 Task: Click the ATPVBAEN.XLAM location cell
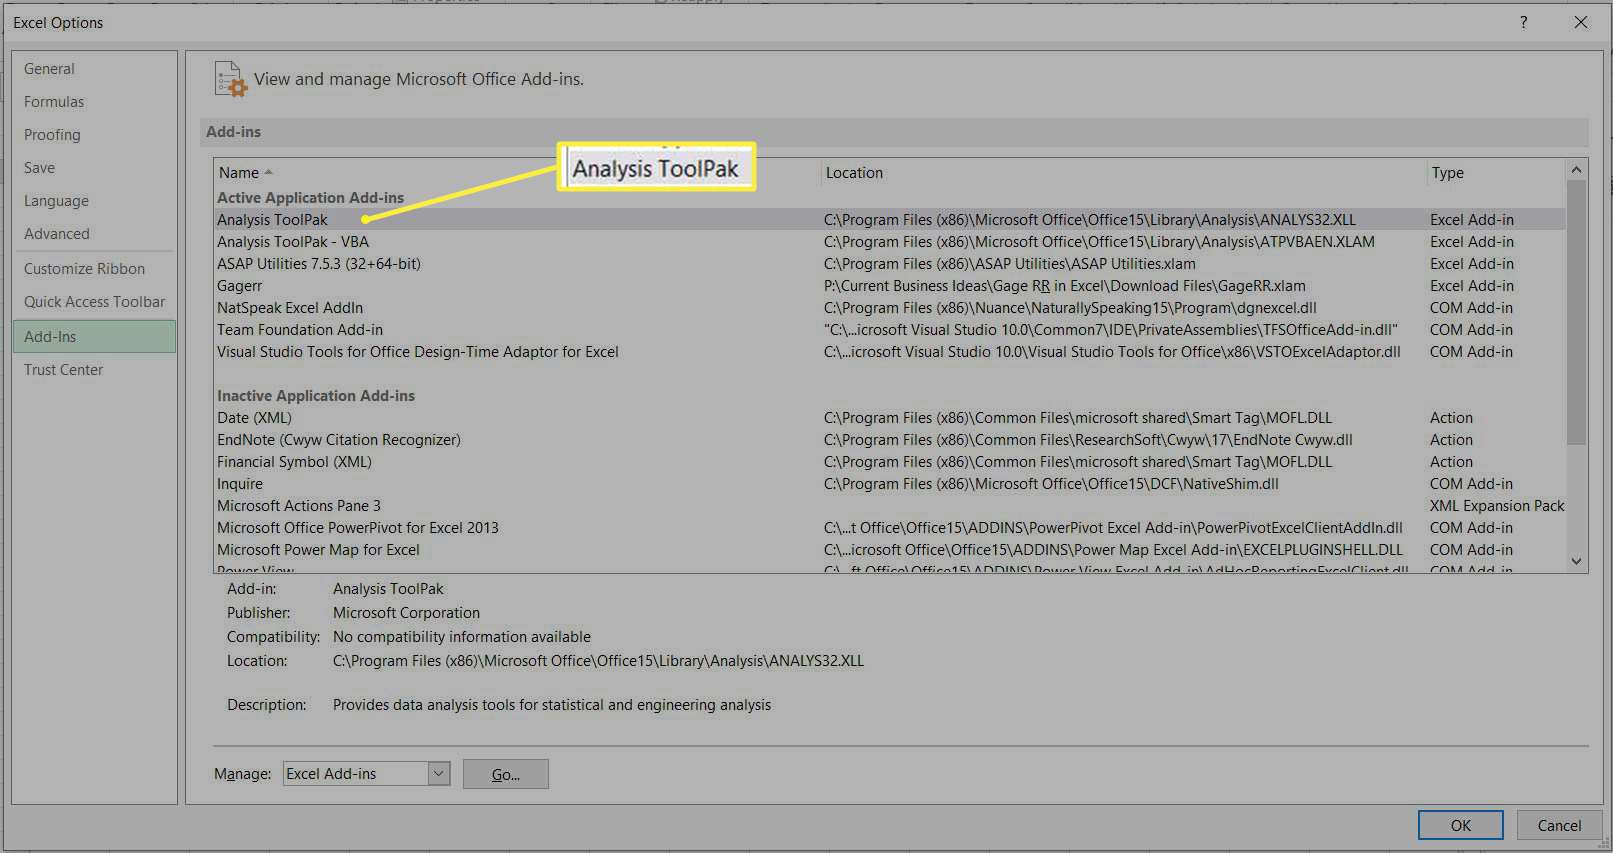click(1099, 242)
